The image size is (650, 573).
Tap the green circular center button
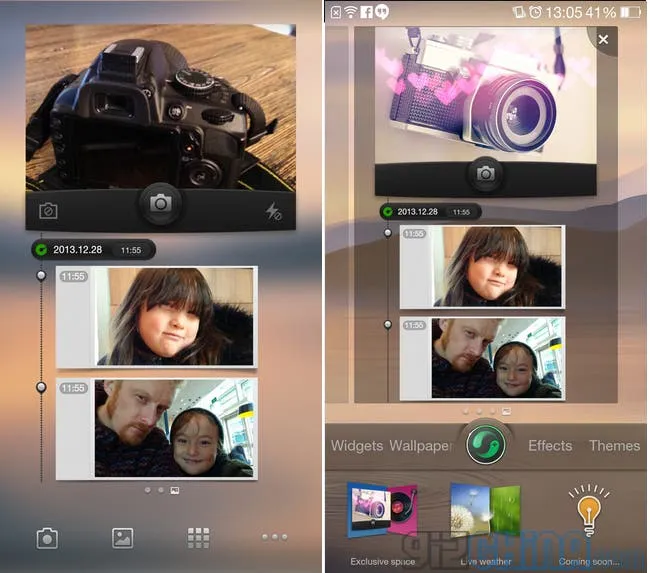pos(485,444)
